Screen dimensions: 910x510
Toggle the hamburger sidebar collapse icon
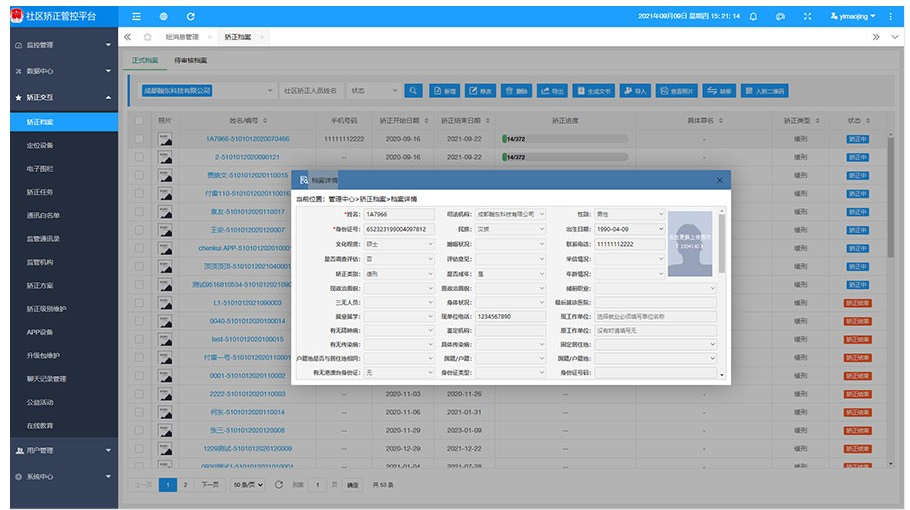click(136, 16)
